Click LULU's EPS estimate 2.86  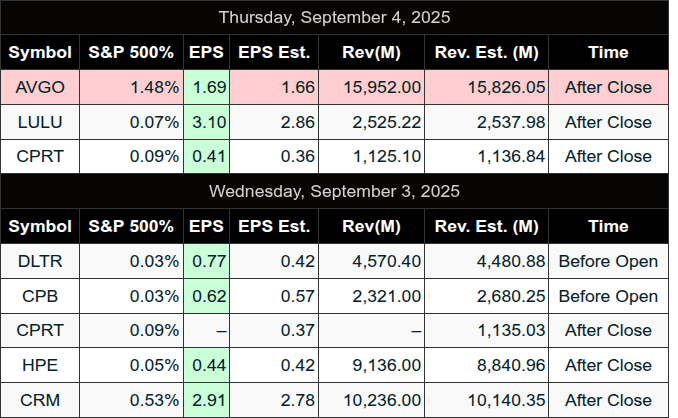pos(274,122)
